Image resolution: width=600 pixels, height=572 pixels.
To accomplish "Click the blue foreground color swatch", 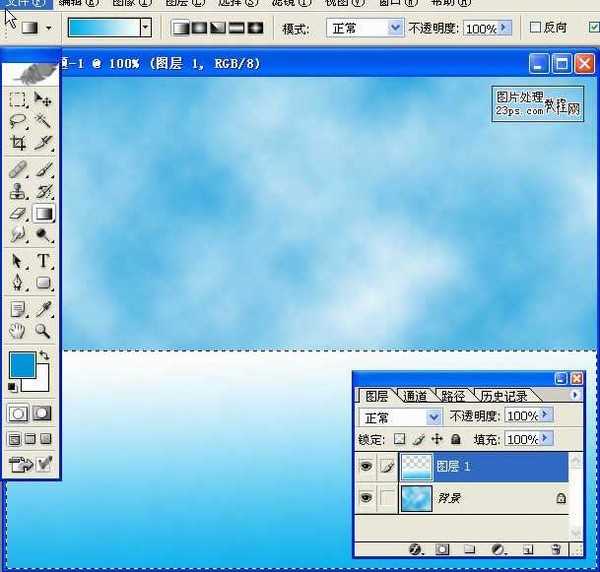I will (20, 364).
